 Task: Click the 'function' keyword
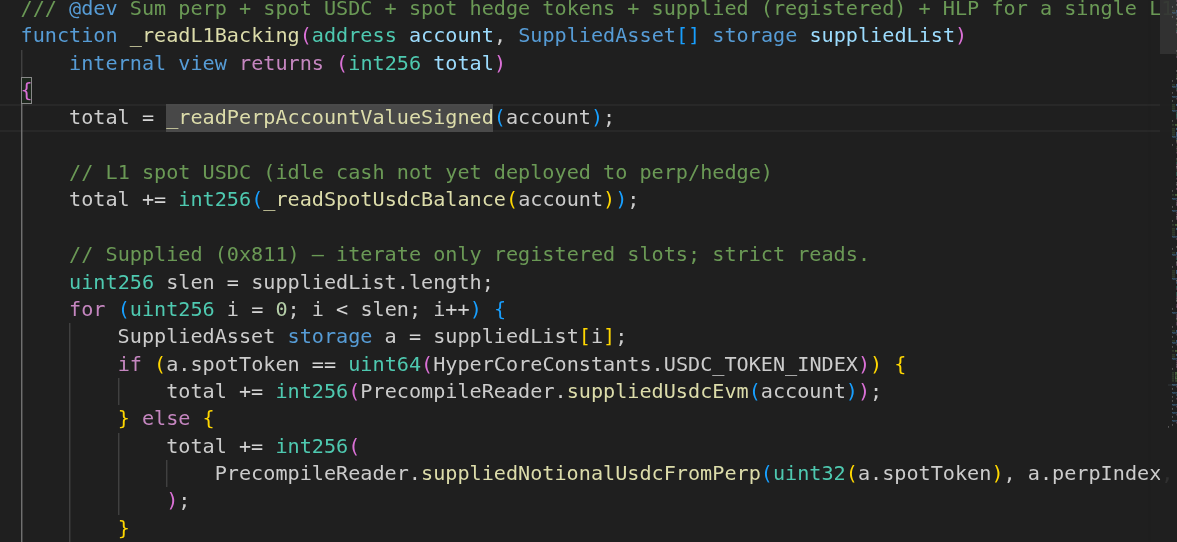coord(70,35)
